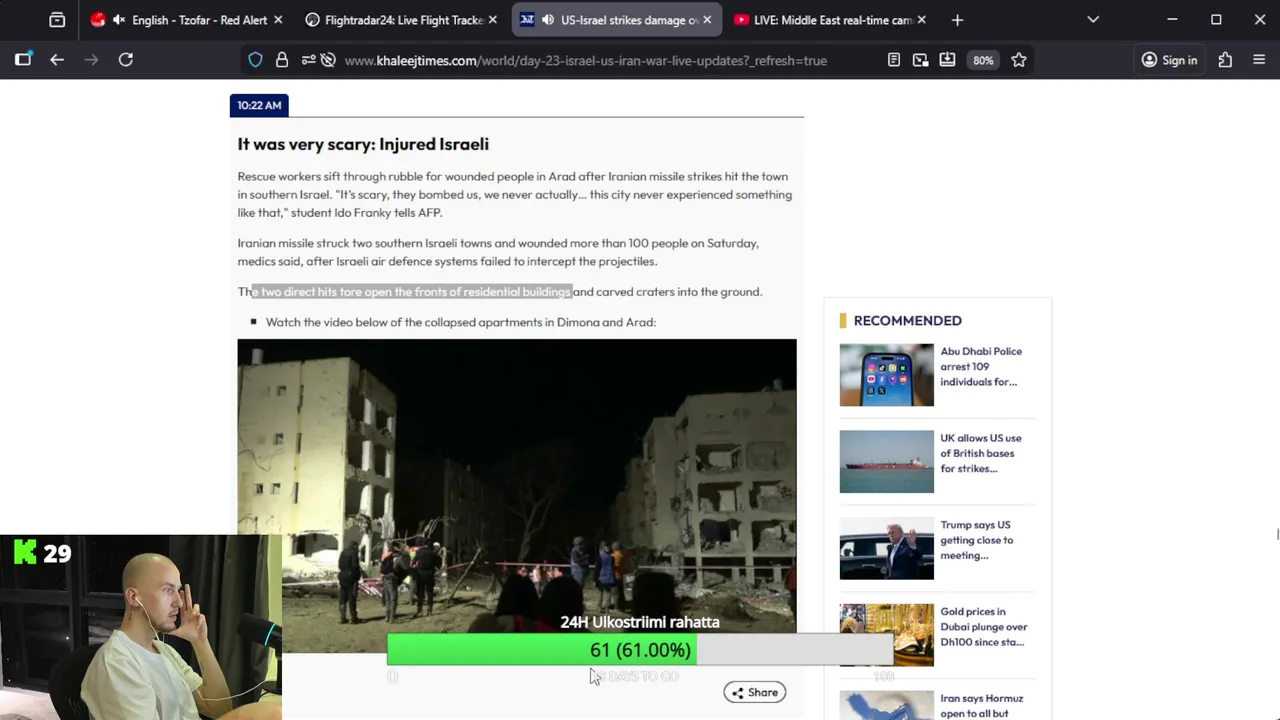Open UK allows US use of British bases article
The image size is (1280, 720).
(x=981, y=453)
